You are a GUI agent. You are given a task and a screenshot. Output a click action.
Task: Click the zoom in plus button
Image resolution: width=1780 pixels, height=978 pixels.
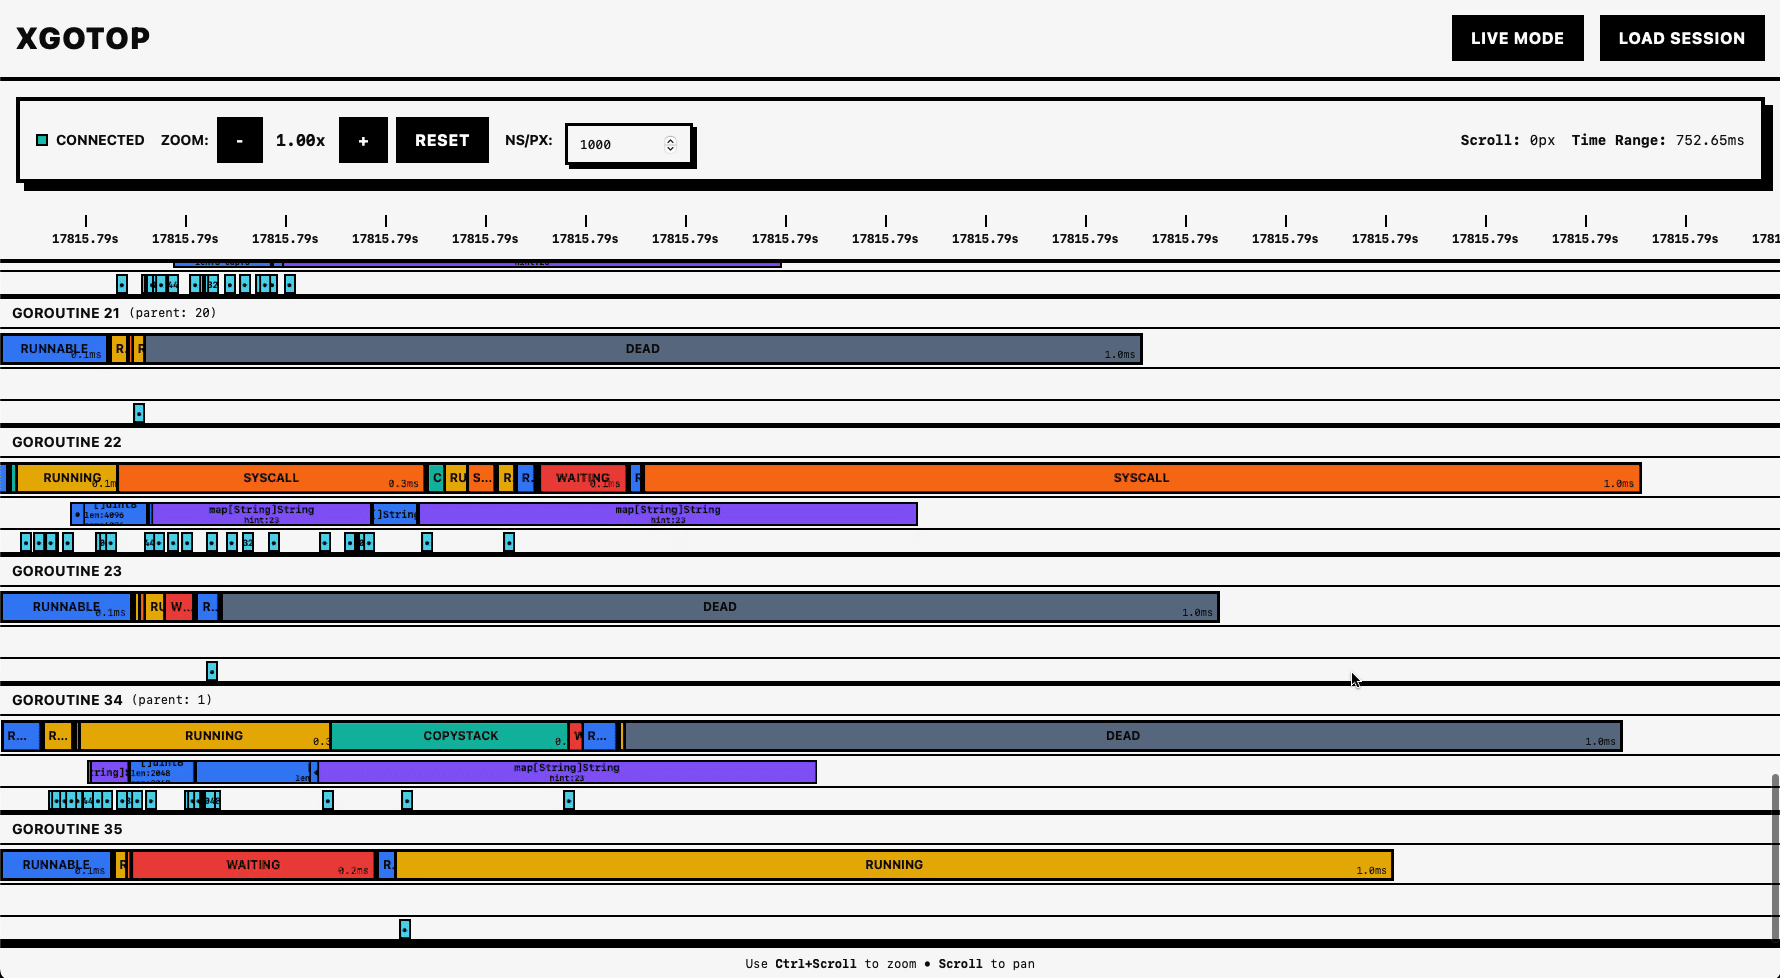pyautogui.click(x=363, y=140)
